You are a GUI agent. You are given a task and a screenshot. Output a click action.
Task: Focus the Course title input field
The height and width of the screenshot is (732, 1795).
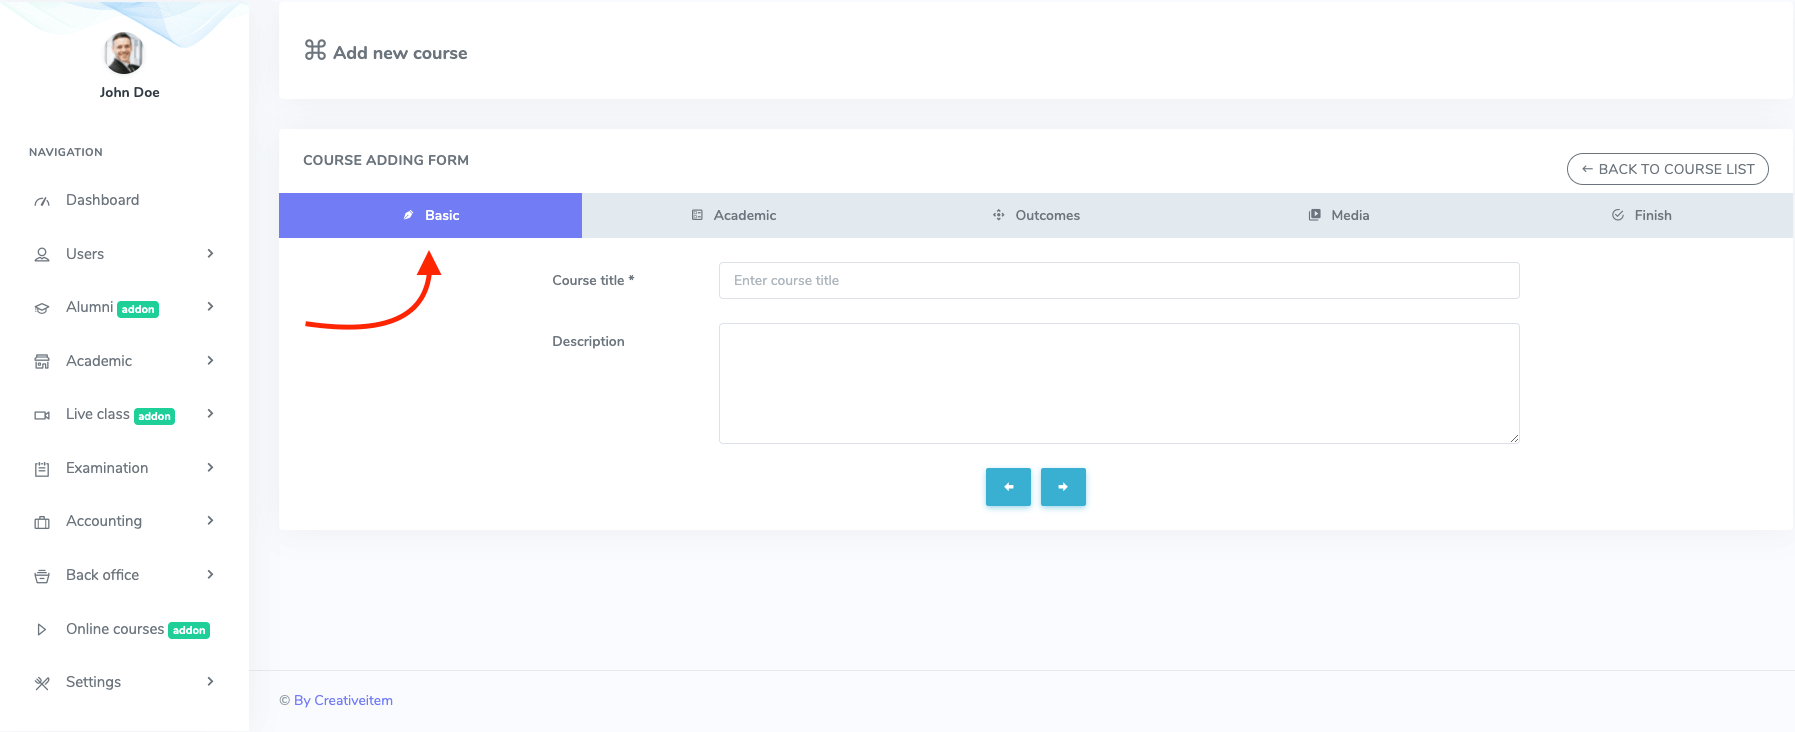click(x=1118, y=281)
